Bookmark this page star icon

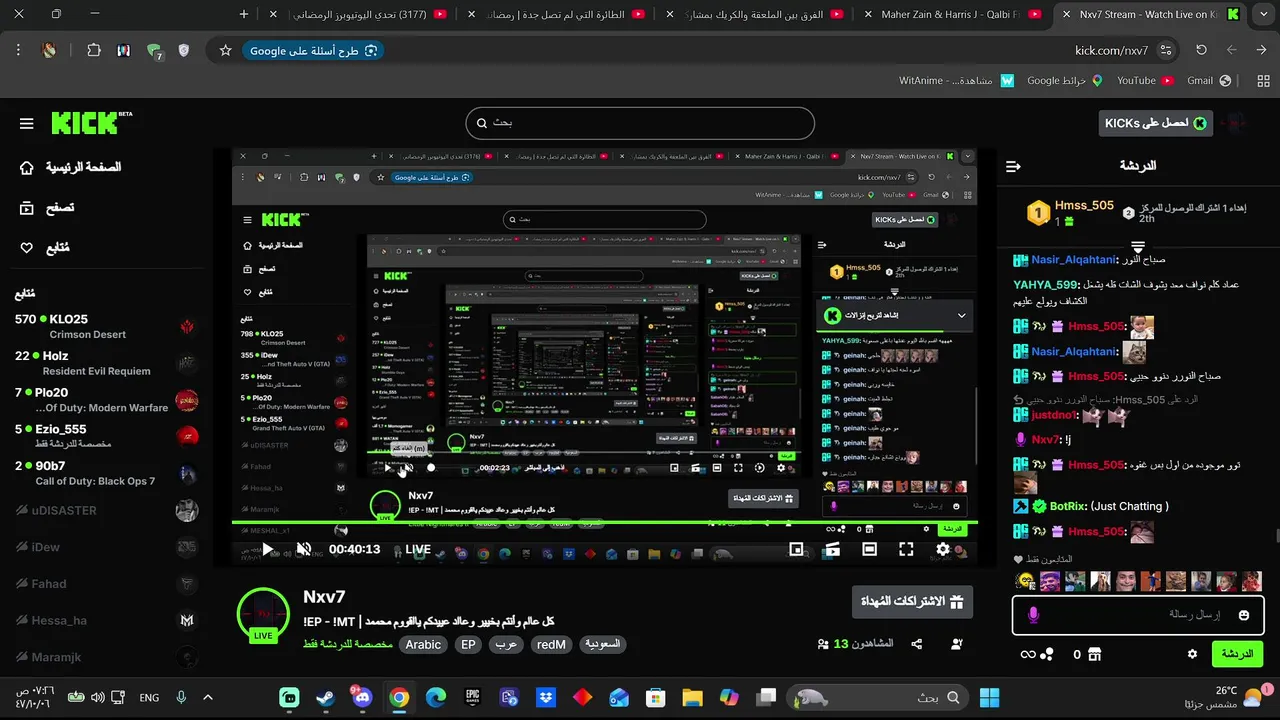(226, 50)
